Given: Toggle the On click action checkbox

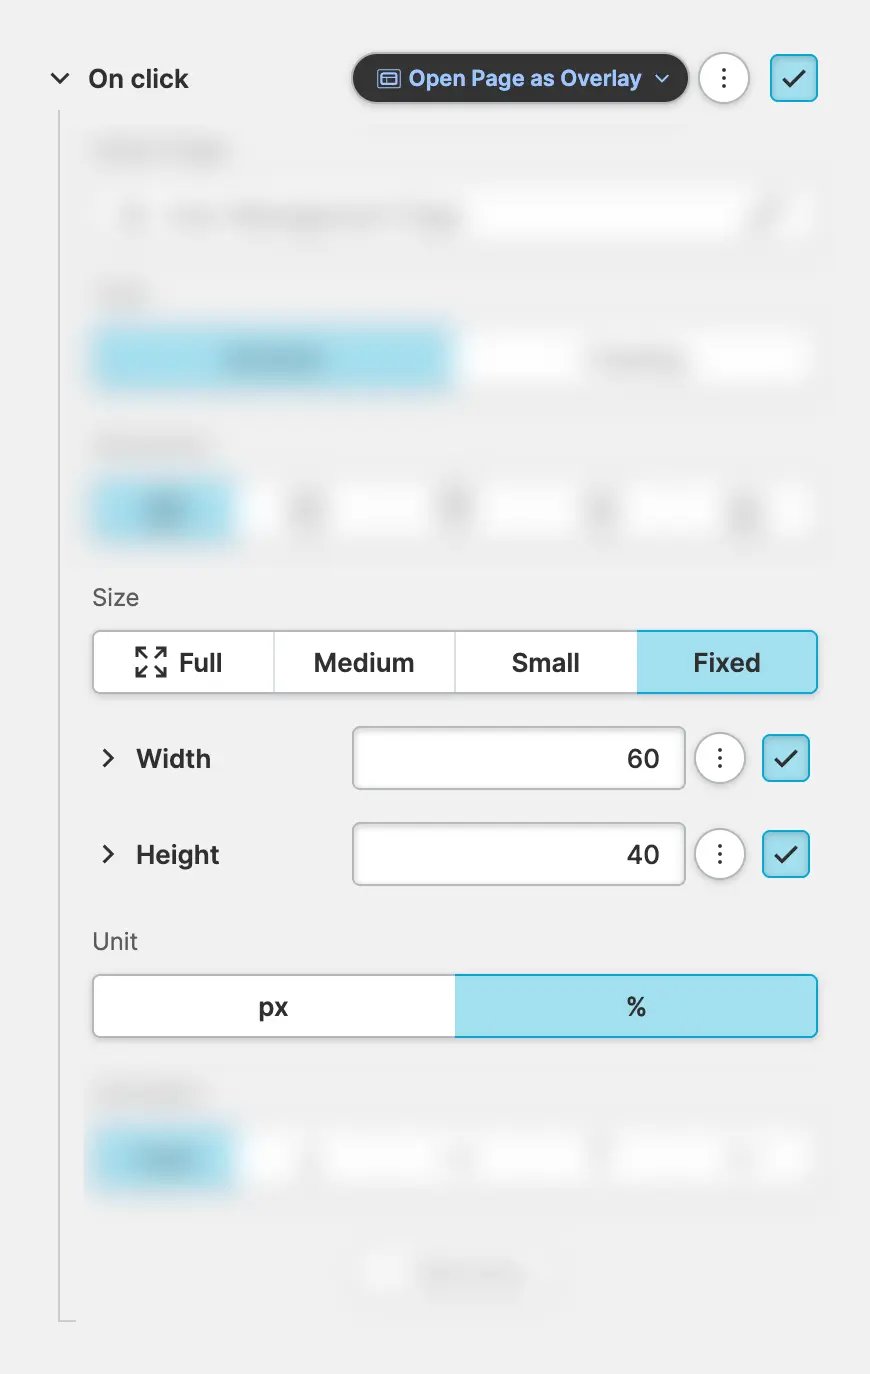Looking at the screenshot, I should coord(794,78).
